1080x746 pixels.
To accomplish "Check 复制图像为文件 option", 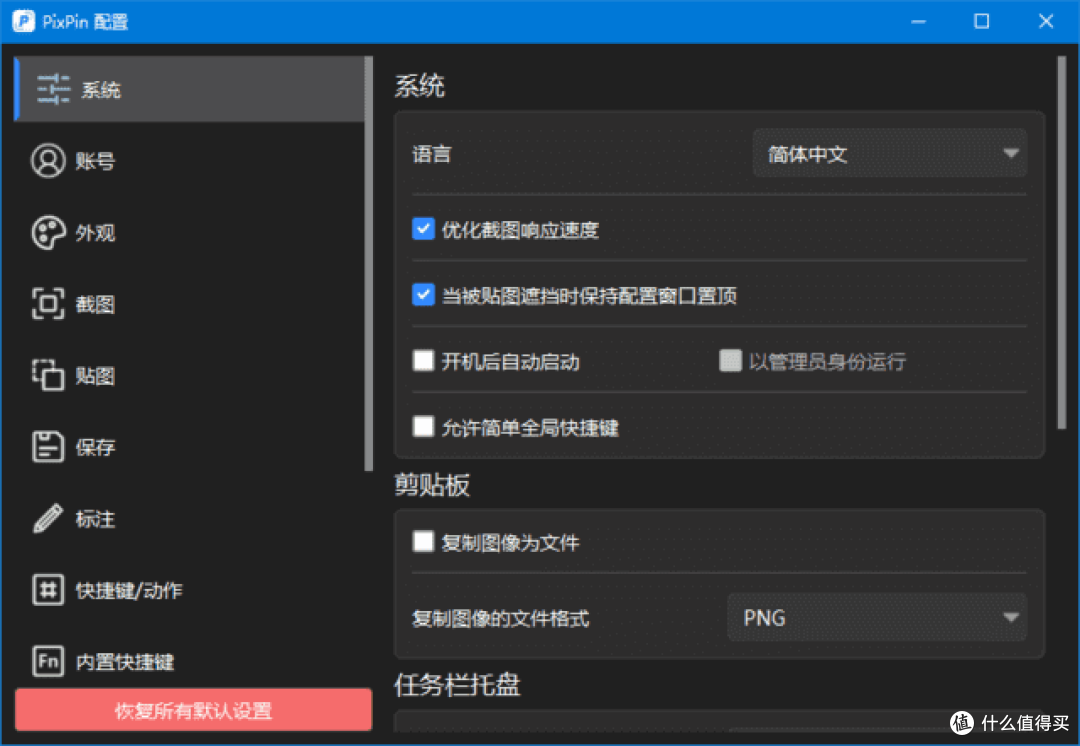I will 423,541.
